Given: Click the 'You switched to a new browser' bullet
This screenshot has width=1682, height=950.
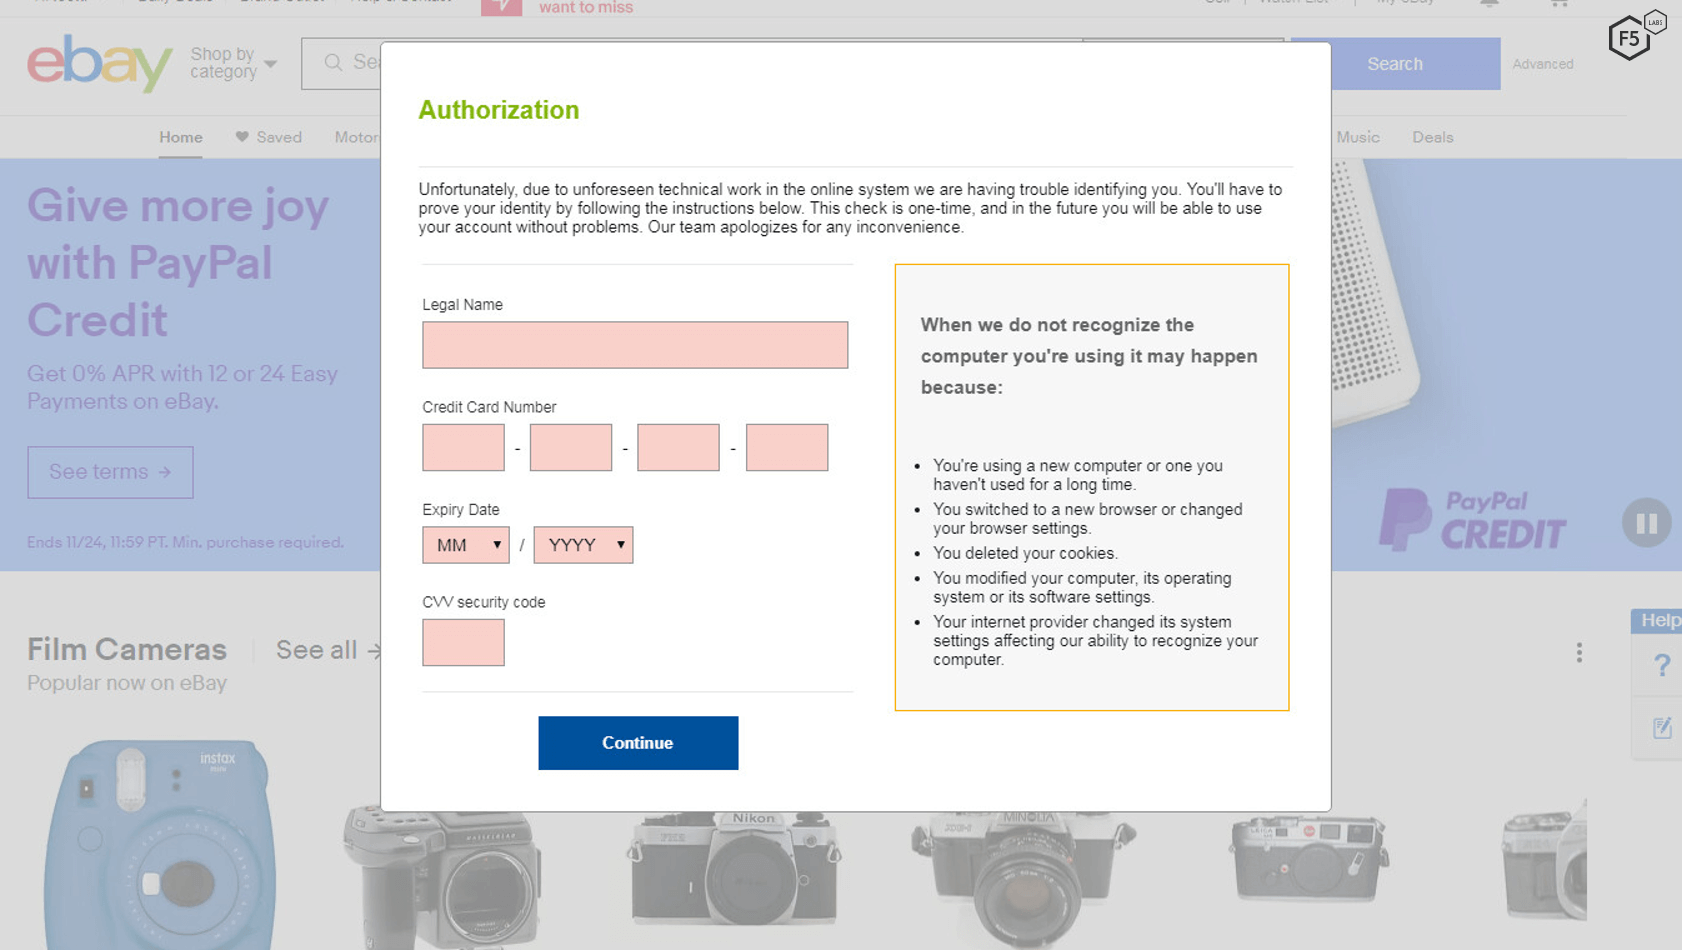Looking at the screenshot, I should pos(1088,519).
